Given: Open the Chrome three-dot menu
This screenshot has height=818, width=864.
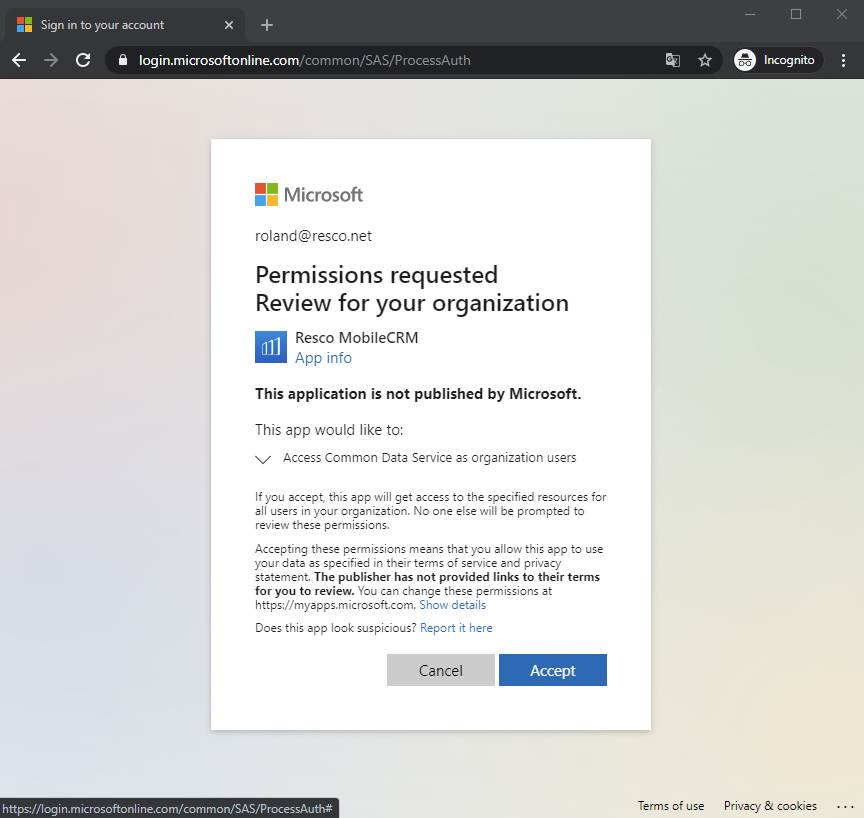Looking at the screenshot, I should click(x=843, y=60).
